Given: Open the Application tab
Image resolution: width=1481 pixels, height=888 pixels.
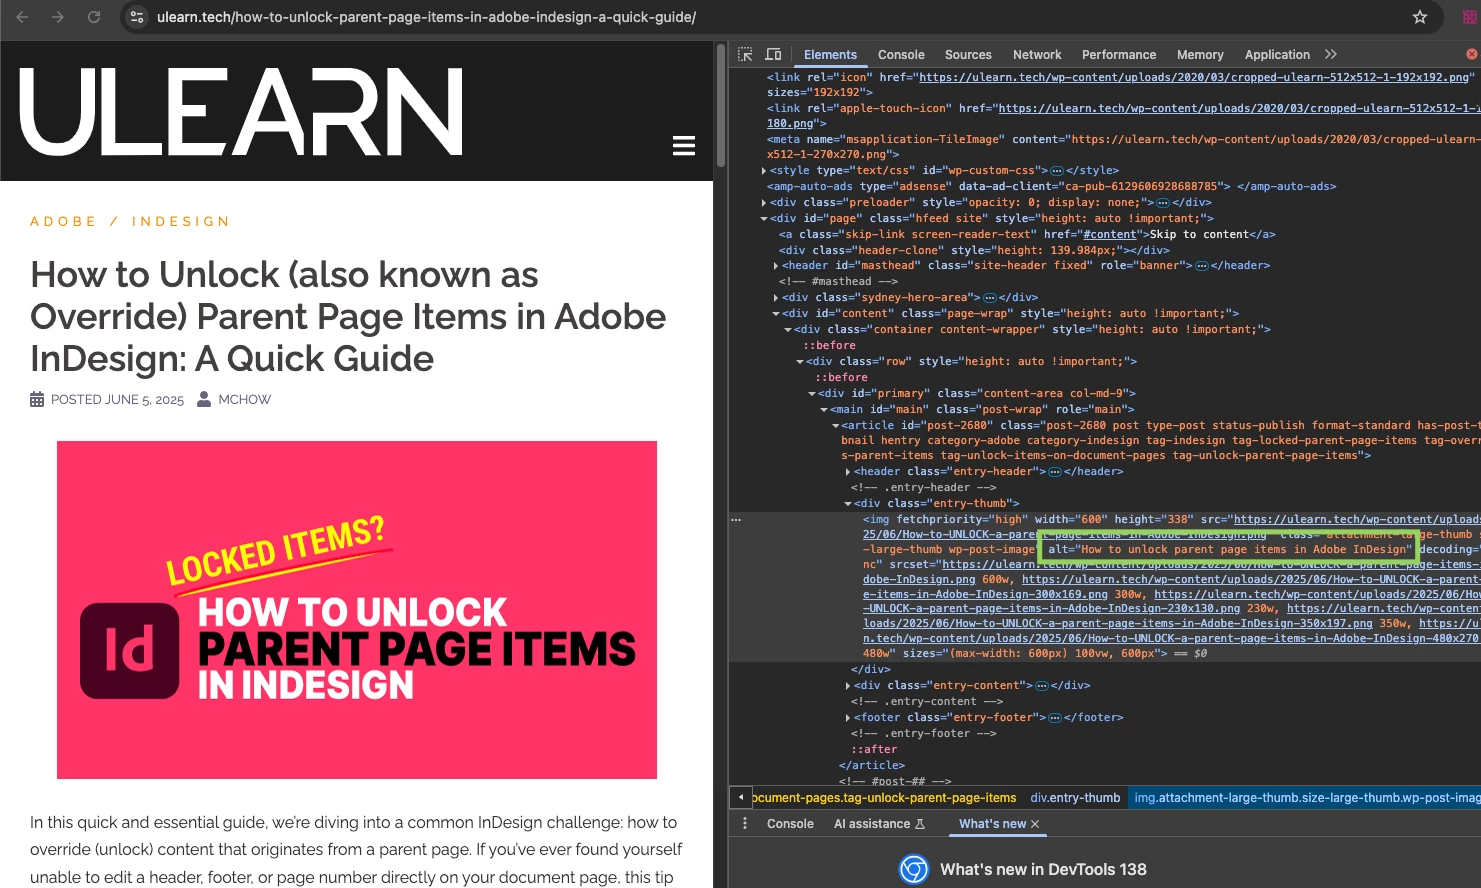Looking at the screenshot, I should pyautogui.click(x=1277, y=55).
